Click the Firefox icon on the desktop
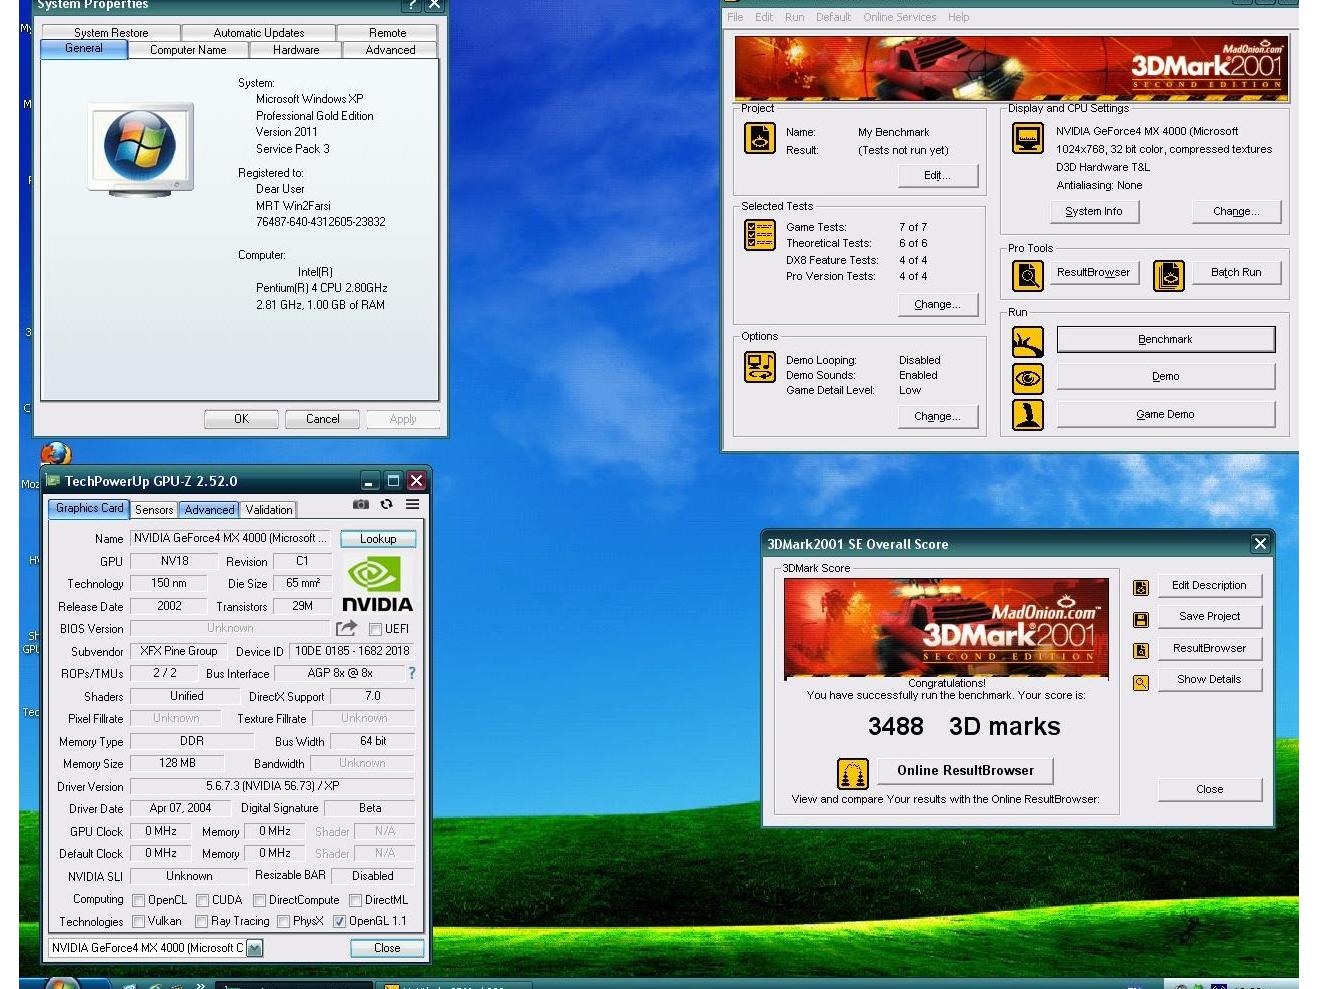 pos(56,455)
